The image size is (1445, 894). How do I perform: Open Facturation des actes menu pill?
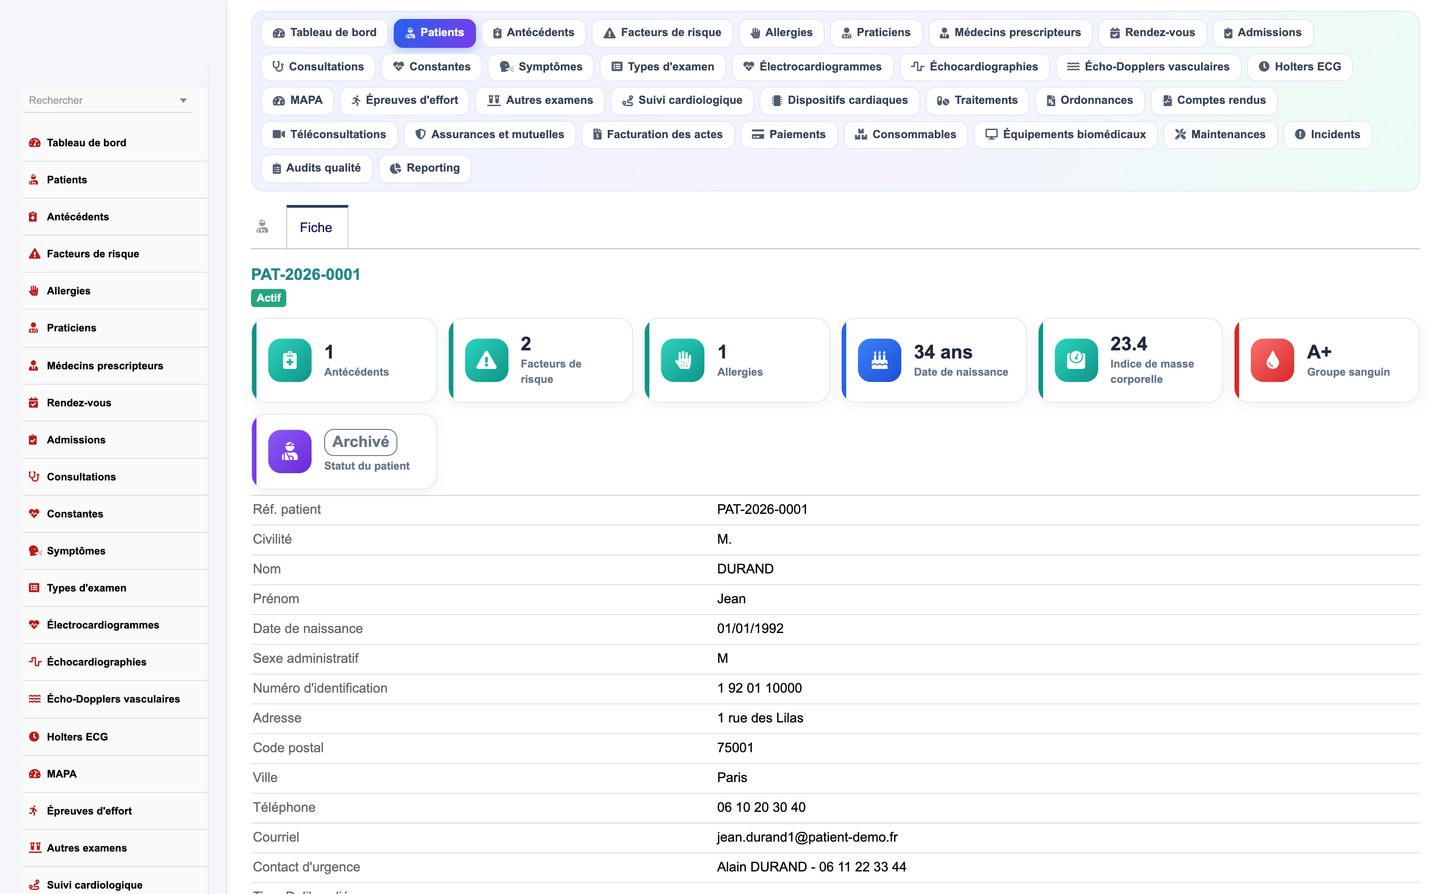click(658, 134)
